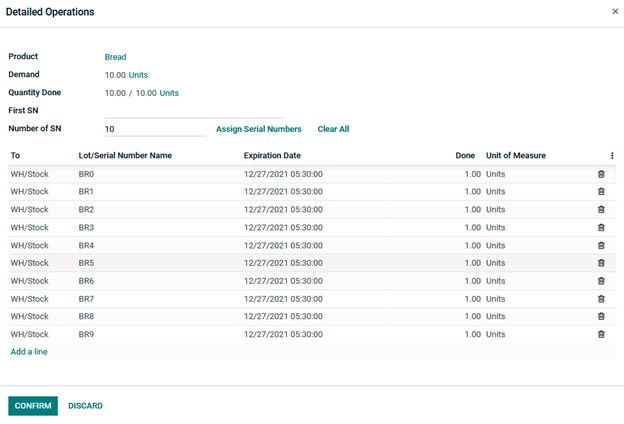Click trash icon for BR5 row
Viewport: 624px width, 424px height.
coord(601,263)
